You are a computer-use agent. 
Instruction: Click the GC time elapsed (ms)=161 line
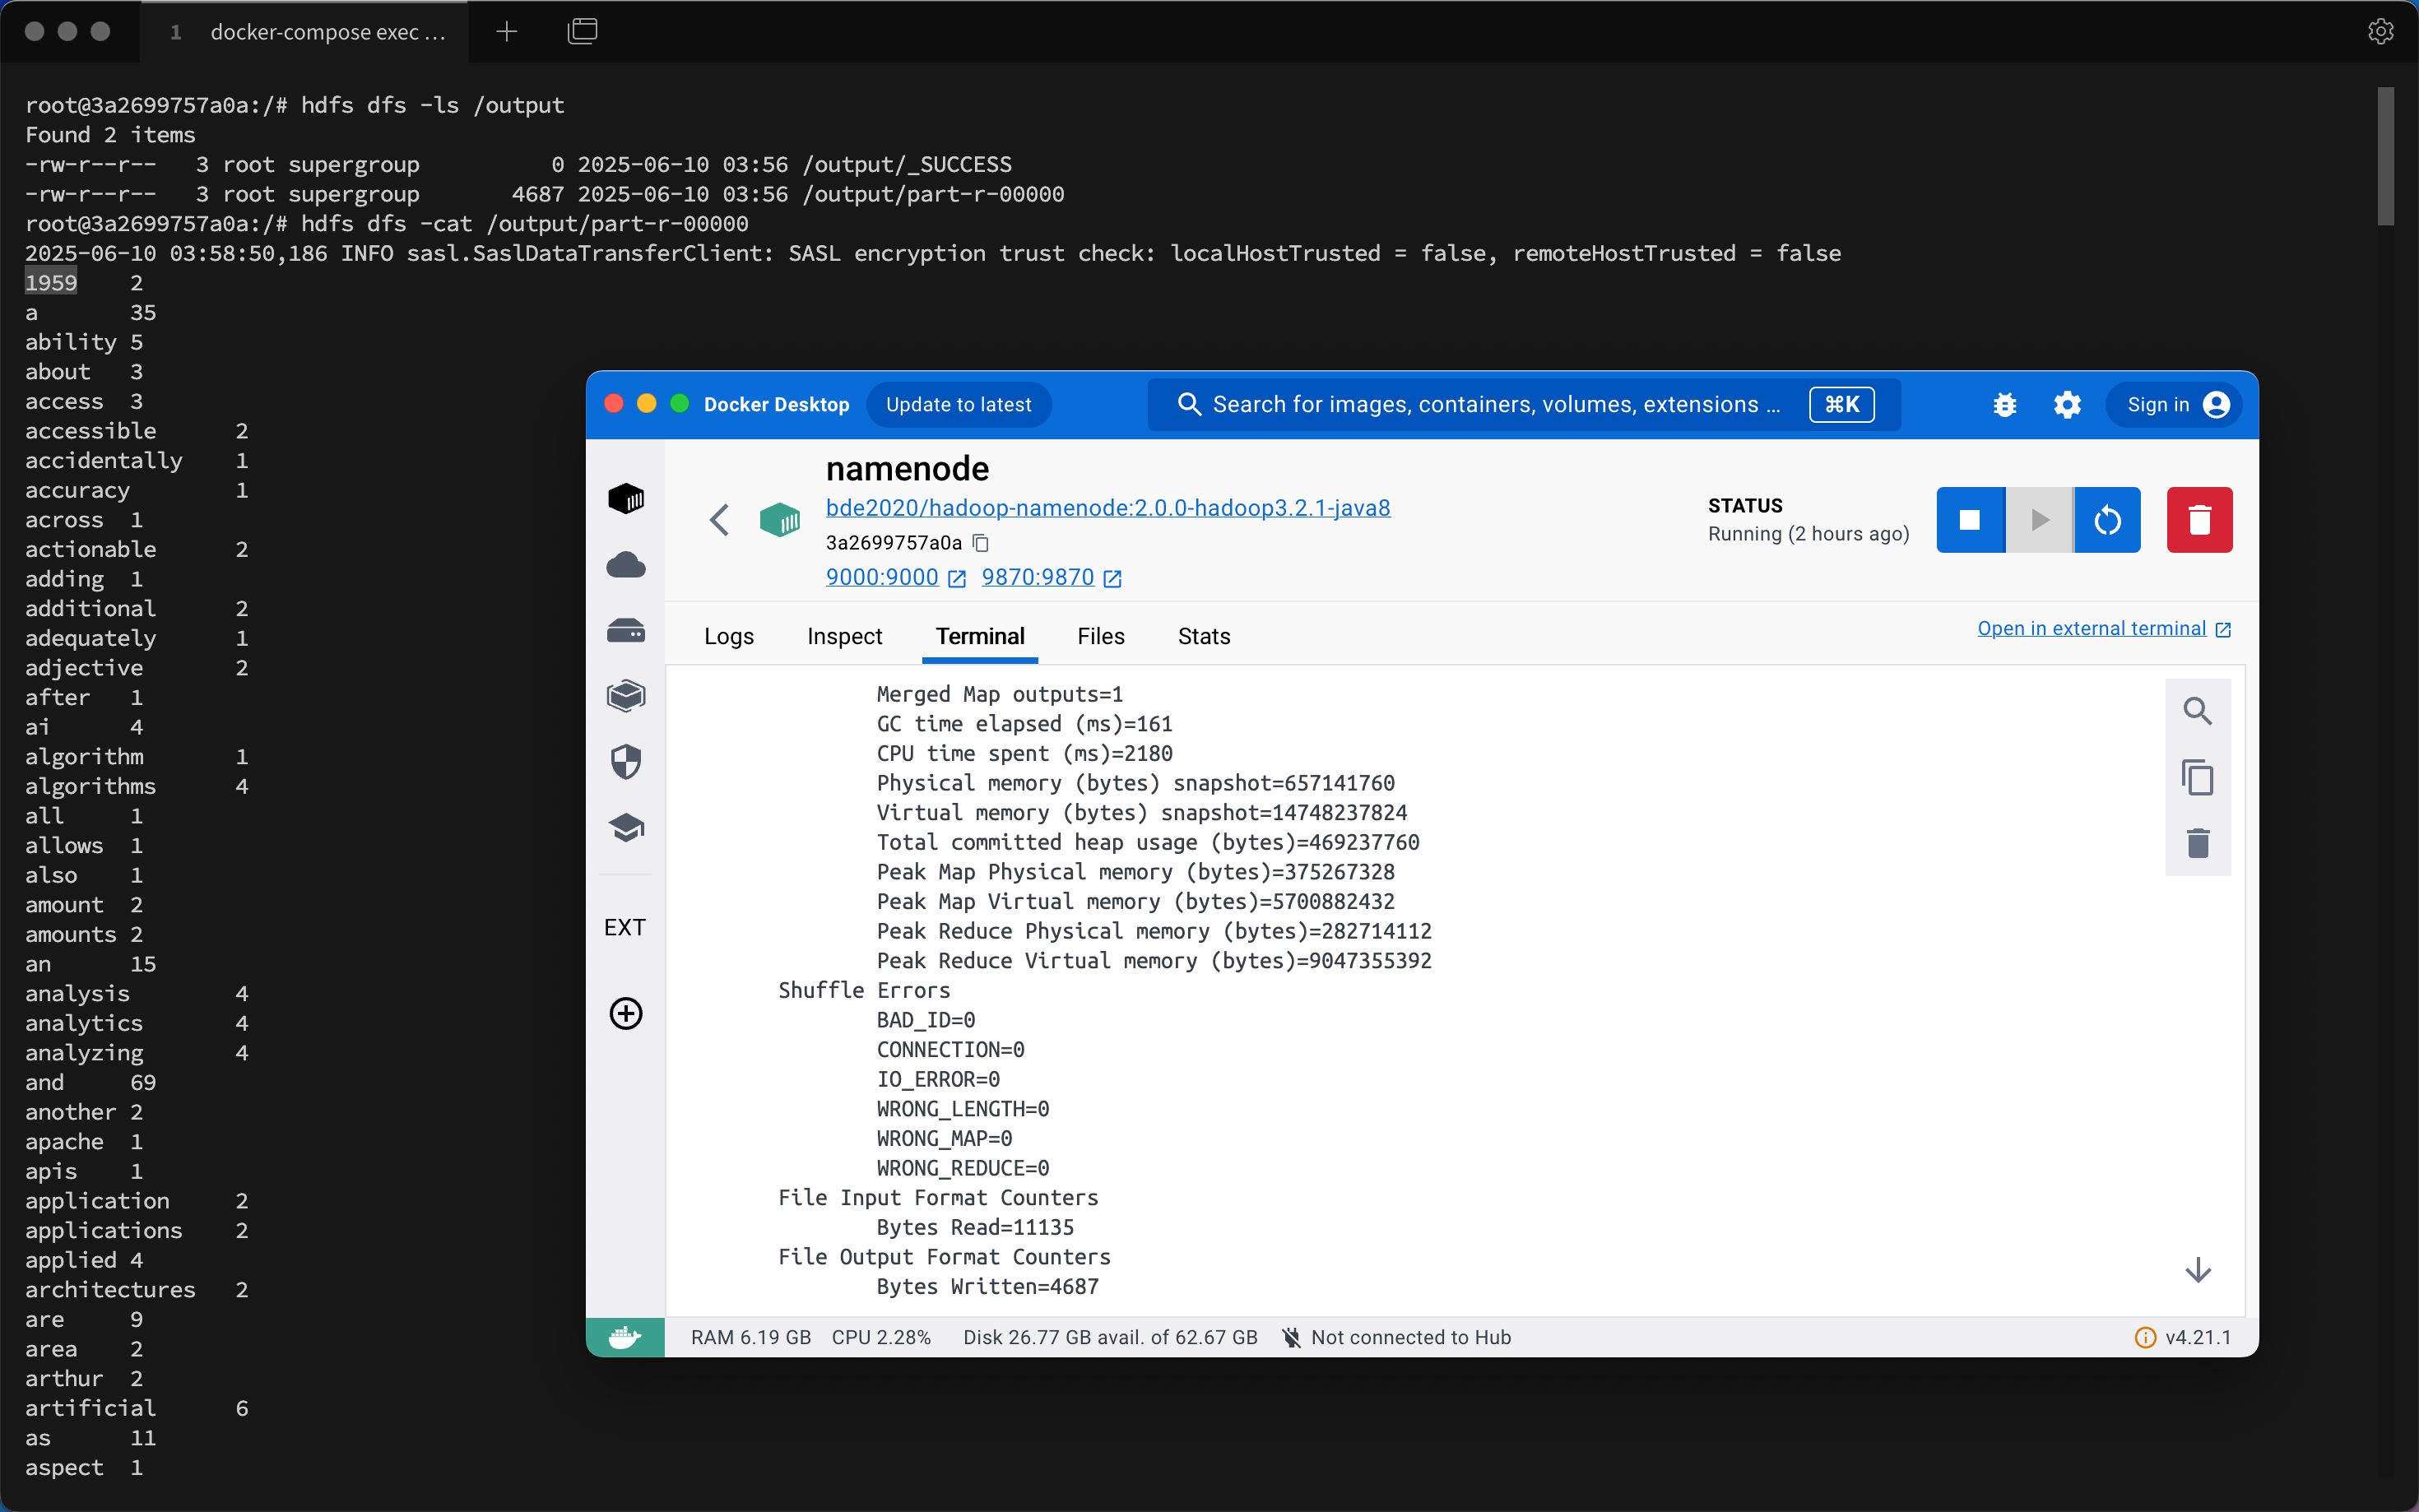click(x=1024, y=723)
